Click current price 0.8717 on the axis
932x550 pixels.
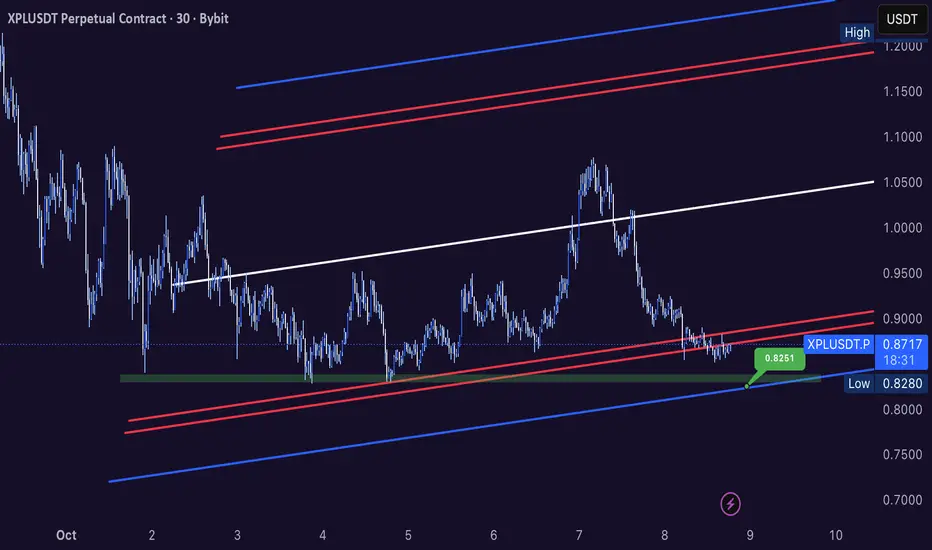pyautogui.click(x=902, y=344)
